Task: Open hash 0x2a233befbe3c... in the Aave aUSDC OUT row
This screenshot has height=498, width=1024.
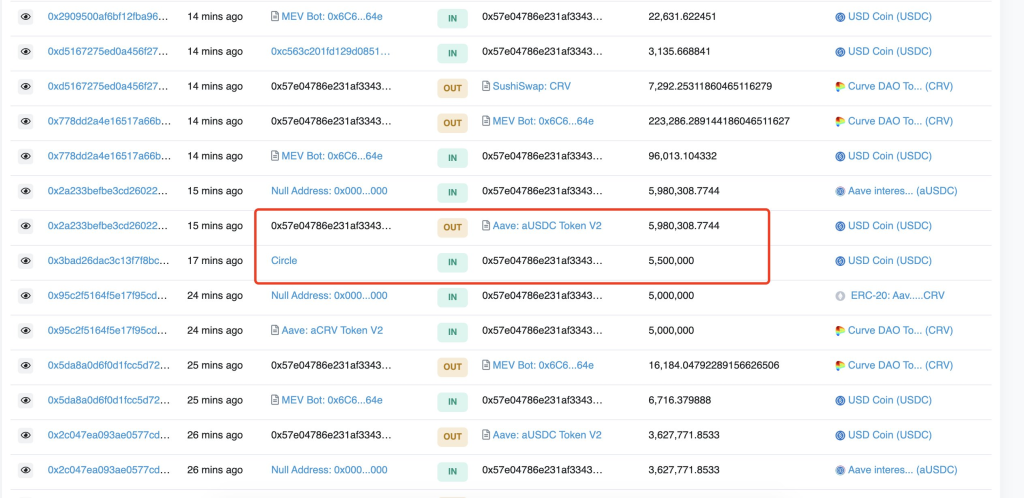Action: 108,226
